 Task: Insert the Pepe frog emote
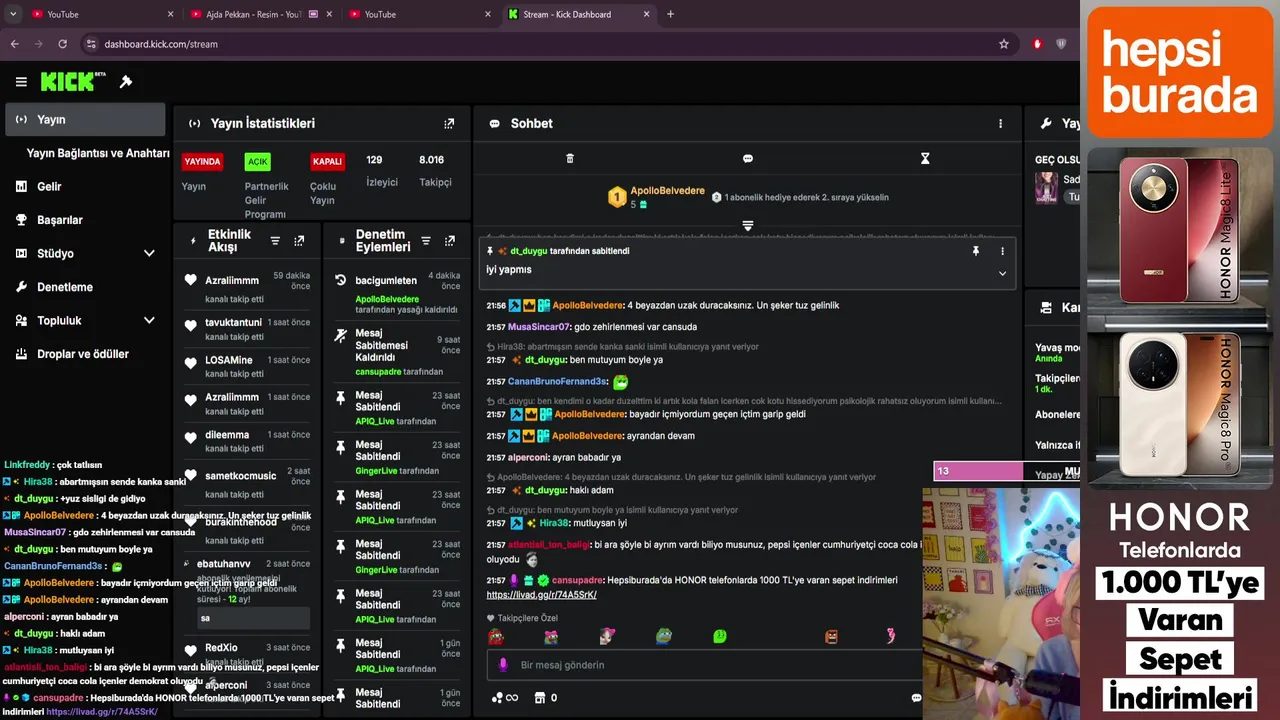pyautogui.click(x=663, y=636)
